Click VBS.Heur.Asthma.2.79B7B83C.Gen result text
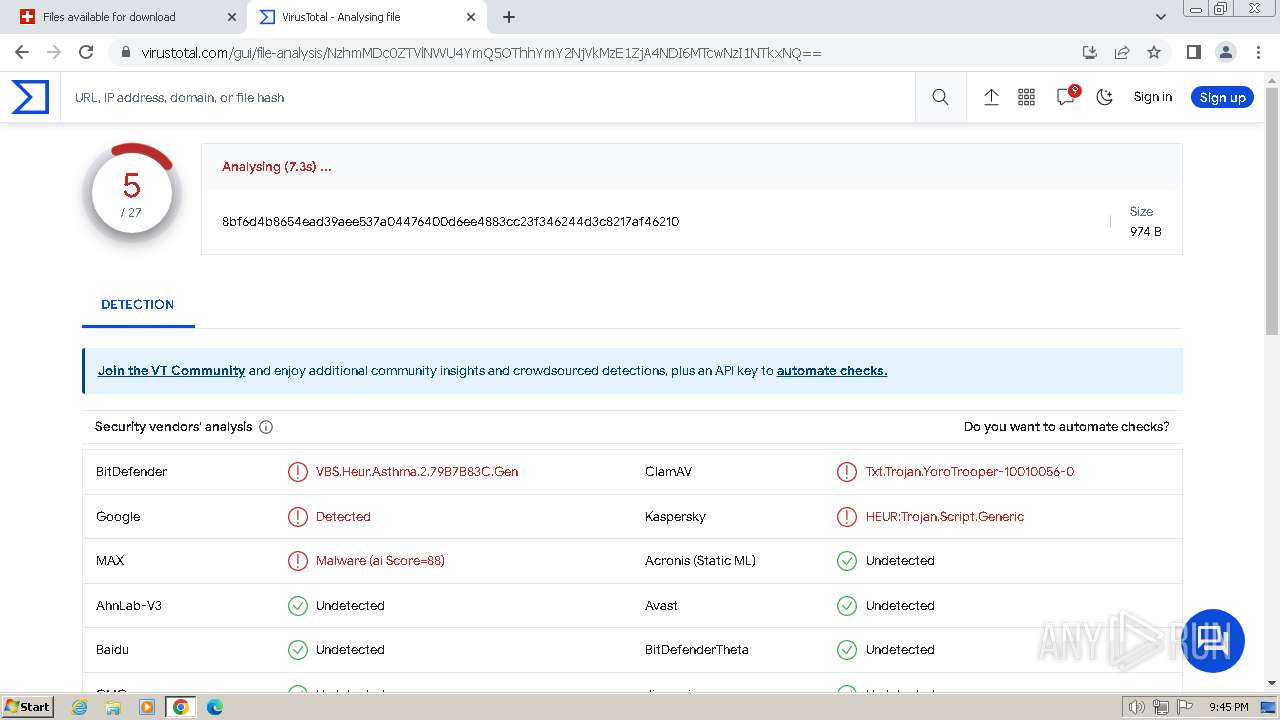The height and width of the screenshot is (720, 1280). pos(417,472)
